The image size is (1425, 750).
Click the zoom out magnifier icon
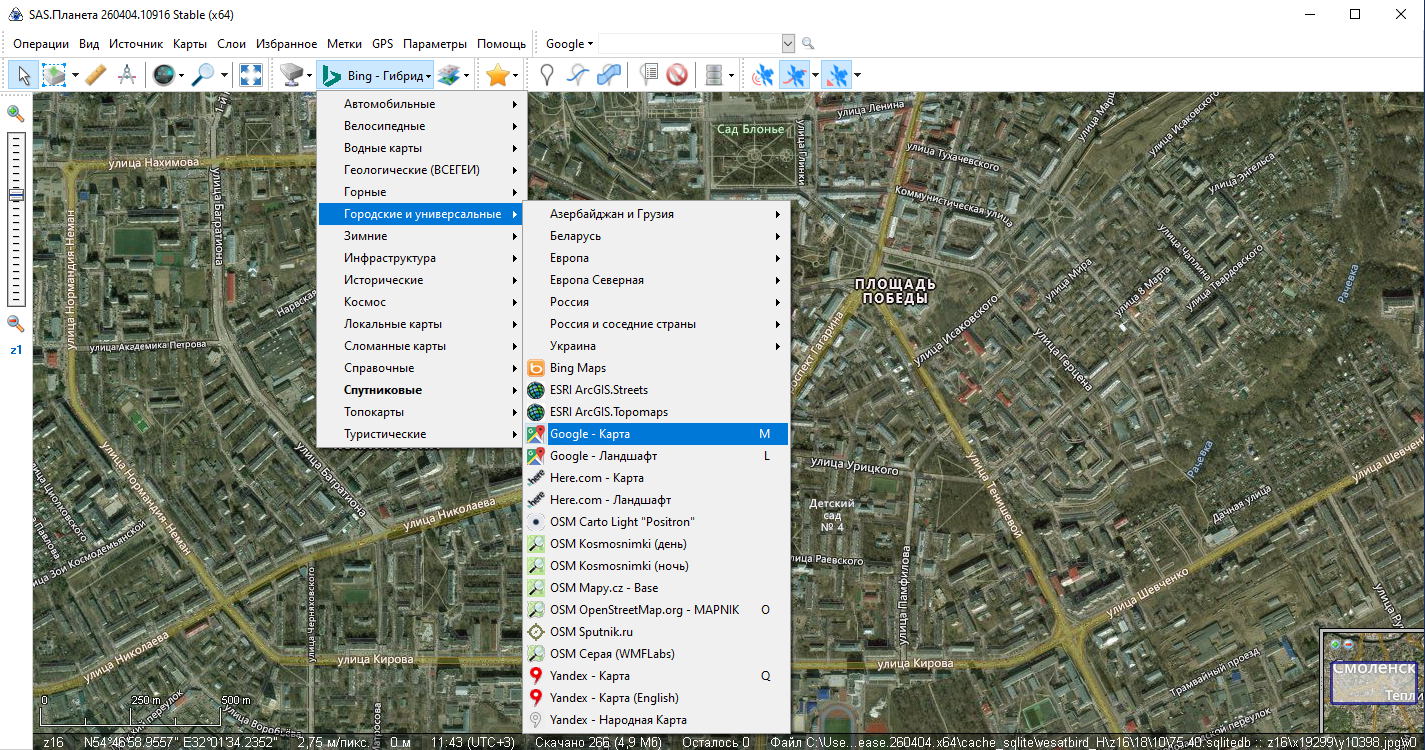pos(16,323)
